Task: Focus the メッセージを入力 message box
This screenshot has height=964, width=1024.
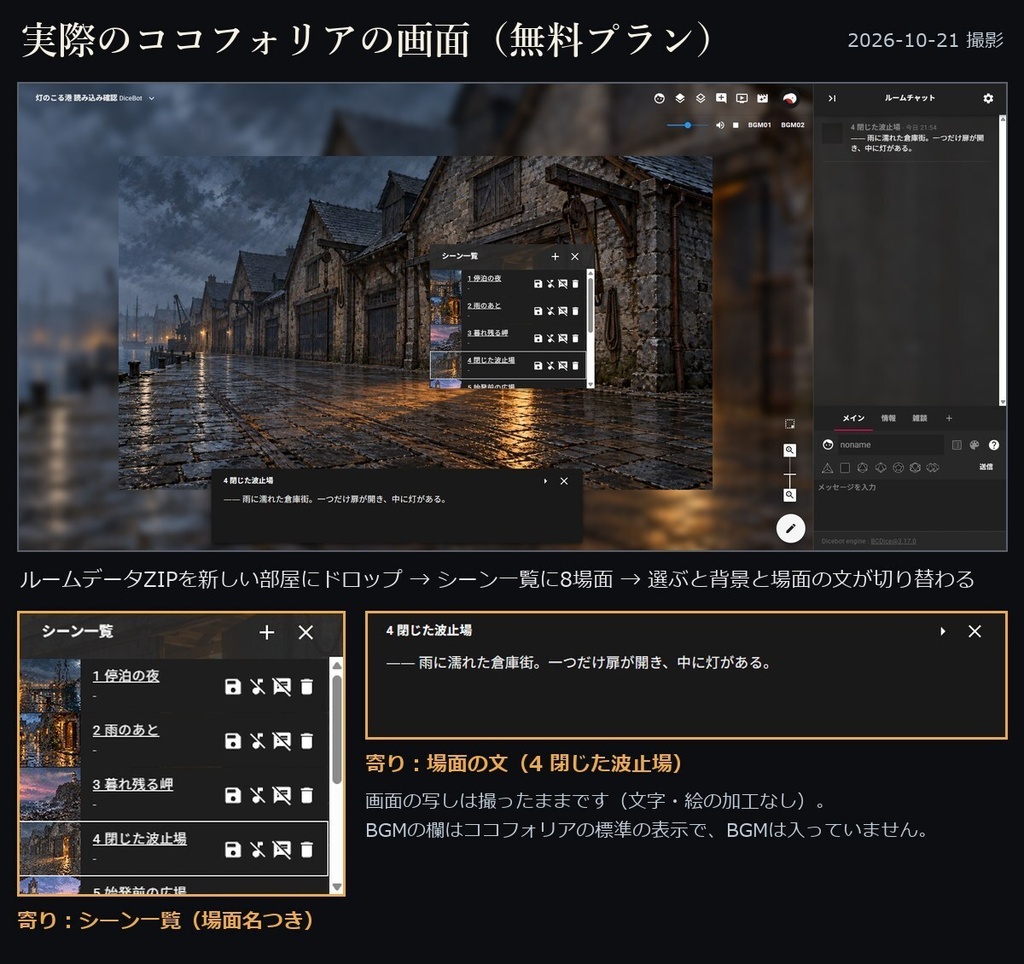Action: pos(909,506)
